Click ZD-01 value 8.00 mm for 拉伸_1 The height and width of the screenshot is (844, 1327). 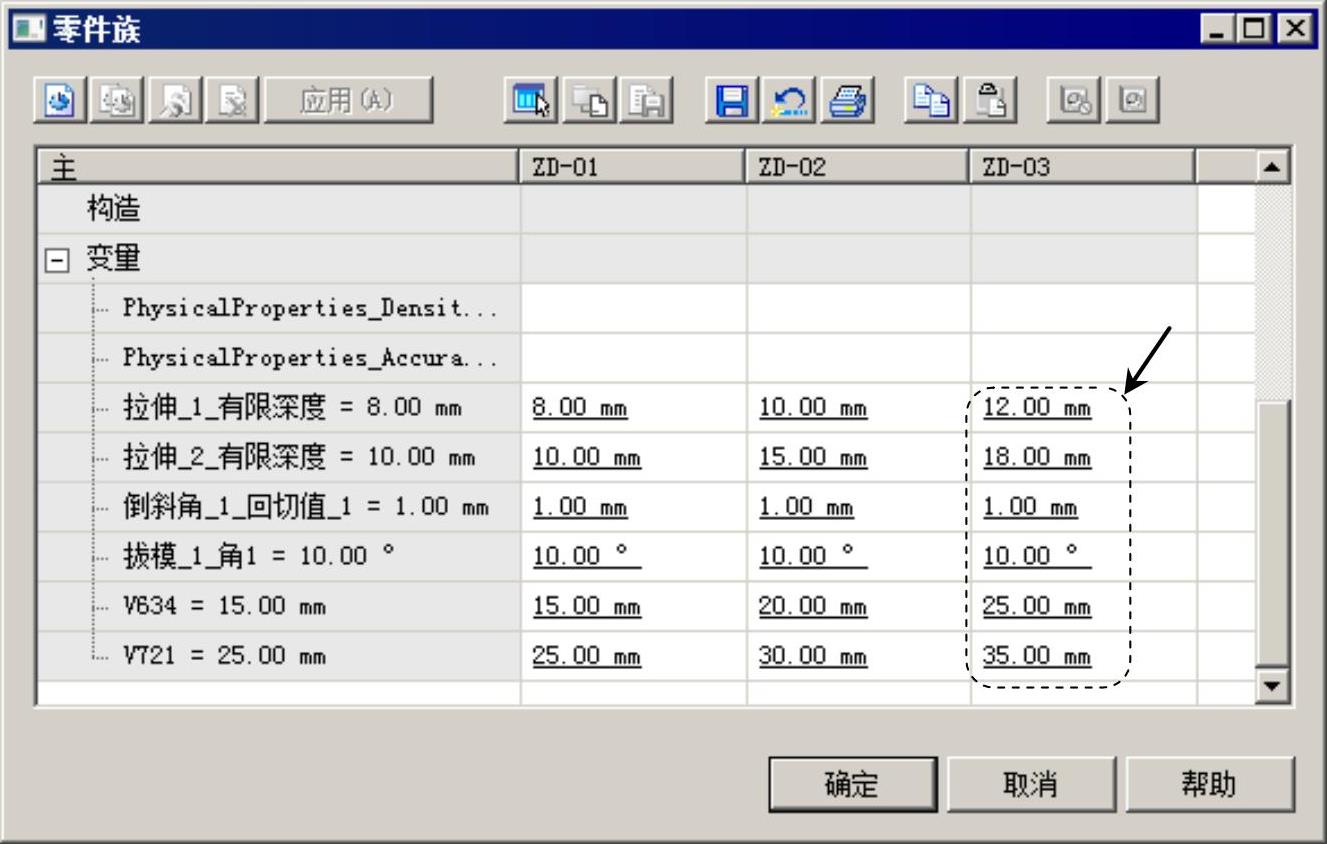(580, 408)
